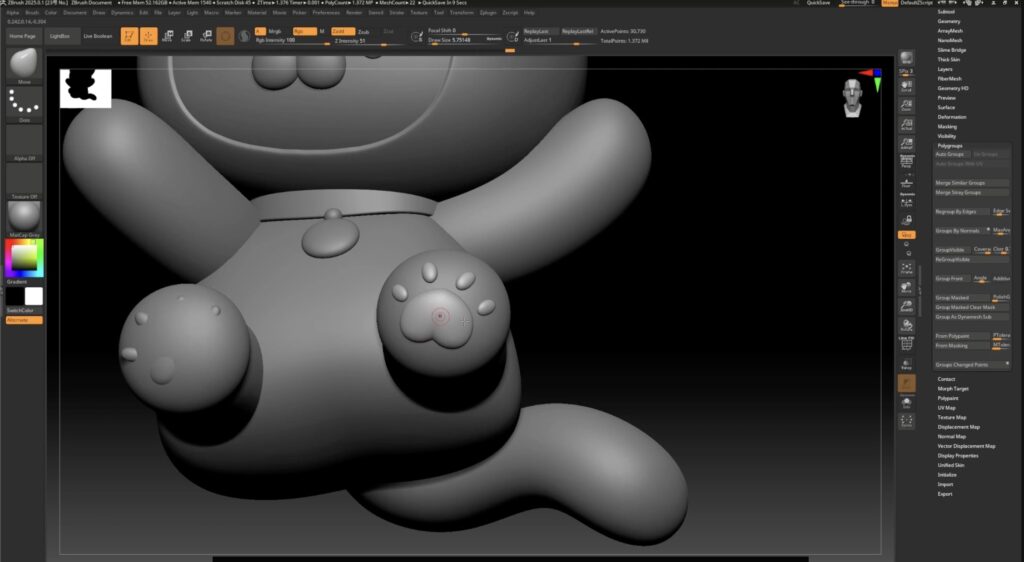1024x562 pixels.
Task: Toggle the orange Xpose/XYZ button
Action: pyautogui.click(x=906, y=235)
